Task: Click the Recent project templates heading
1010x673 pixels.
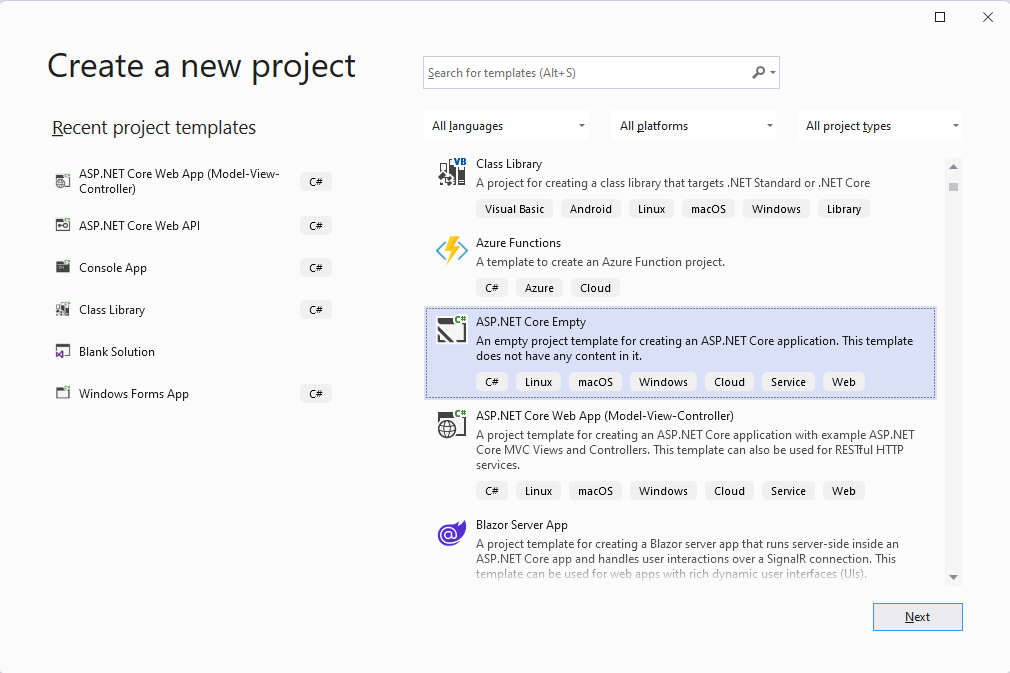Action: [154, 128]
